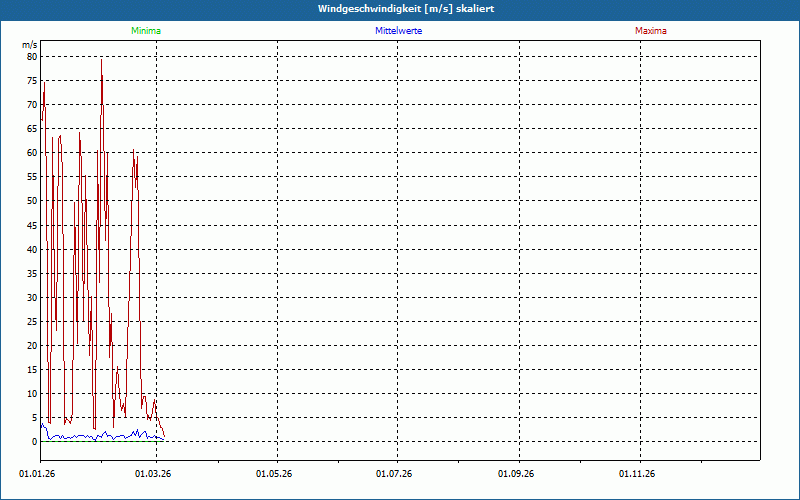800x500 pixels.
Task: Select the 0 value on y-axis
Action: [34, 442]
